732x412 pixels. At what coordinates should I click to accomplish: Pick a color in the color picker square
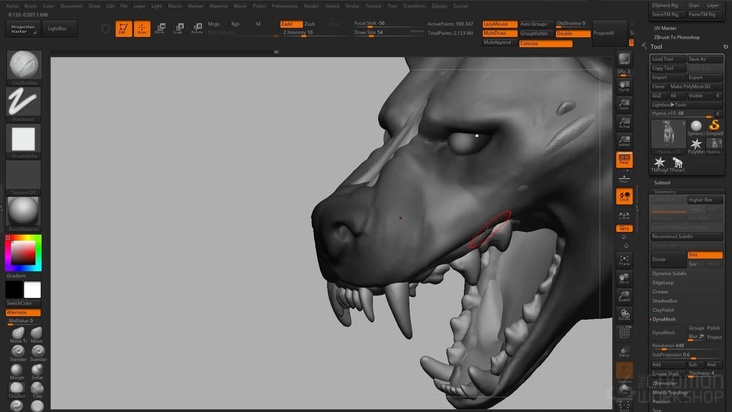[23, 253]
